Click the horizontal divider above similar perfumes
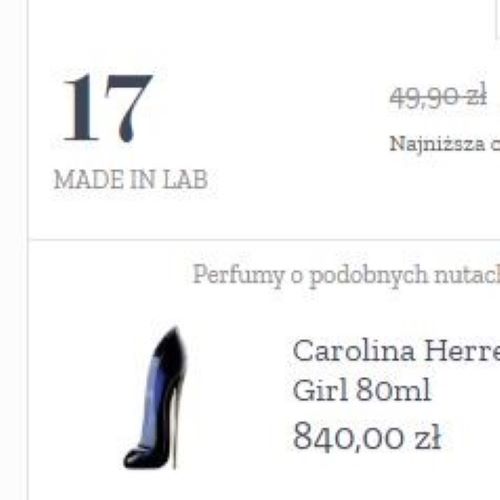Viewport: 500px width, 500px height. tap(264, 239)
